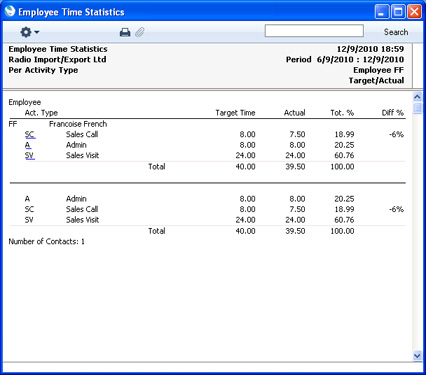Nudge the report up with scrollbar arrow
Image resolution: width=426 pixels, height=375 pixels.
click(417, 97)
